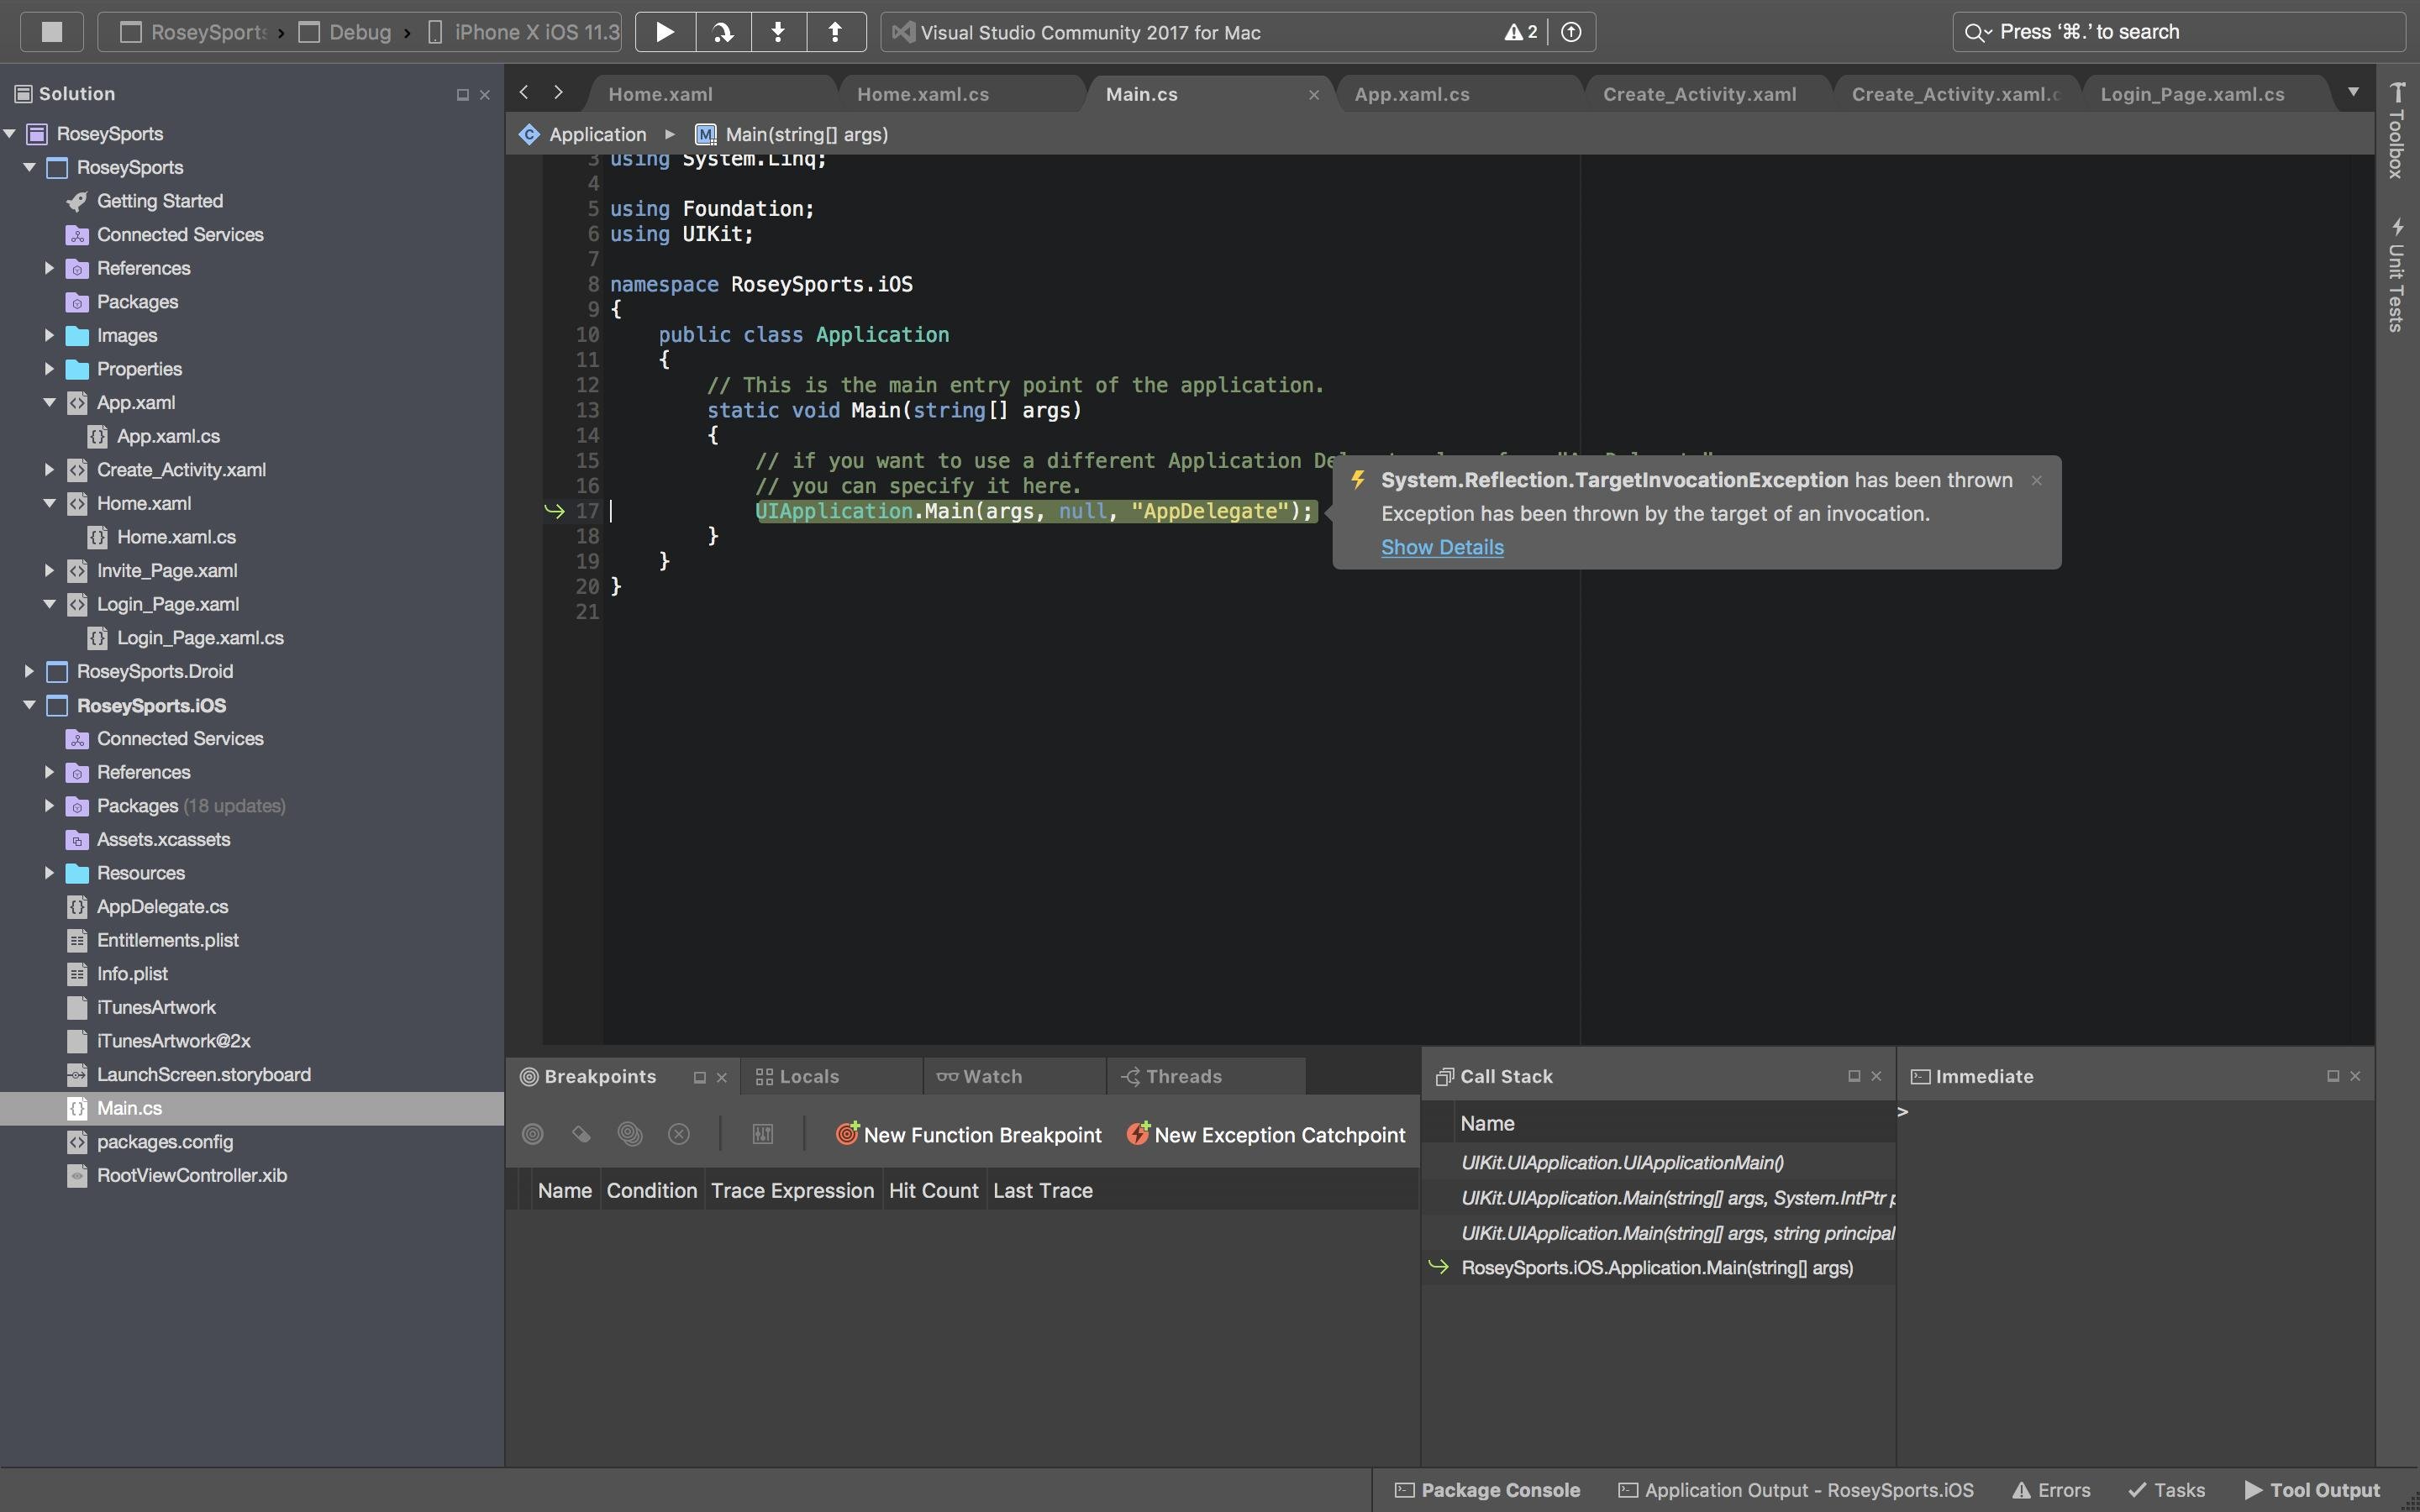
Task: Expand the RoseySports.Droid project node
Action: [x=29, y=671]
